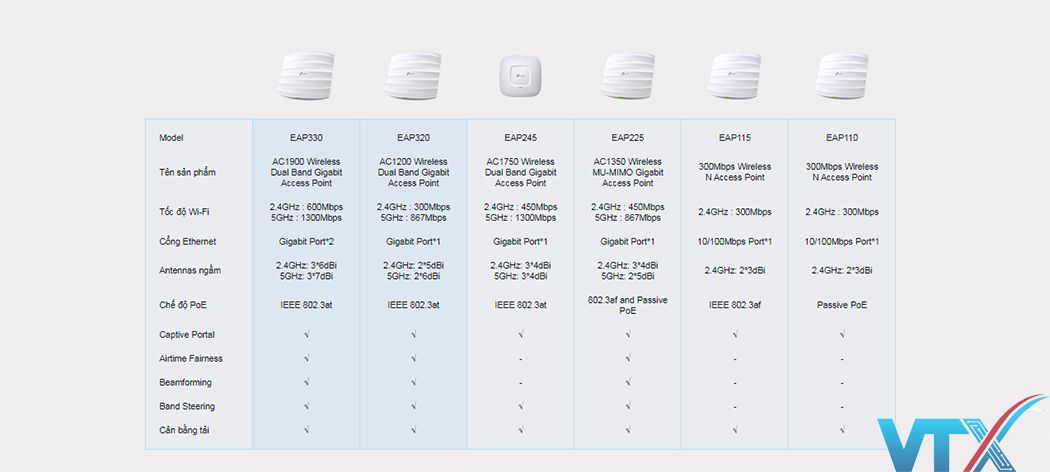Select the EAP245 model name
The image size is (1050, 472).
(520, 138)
